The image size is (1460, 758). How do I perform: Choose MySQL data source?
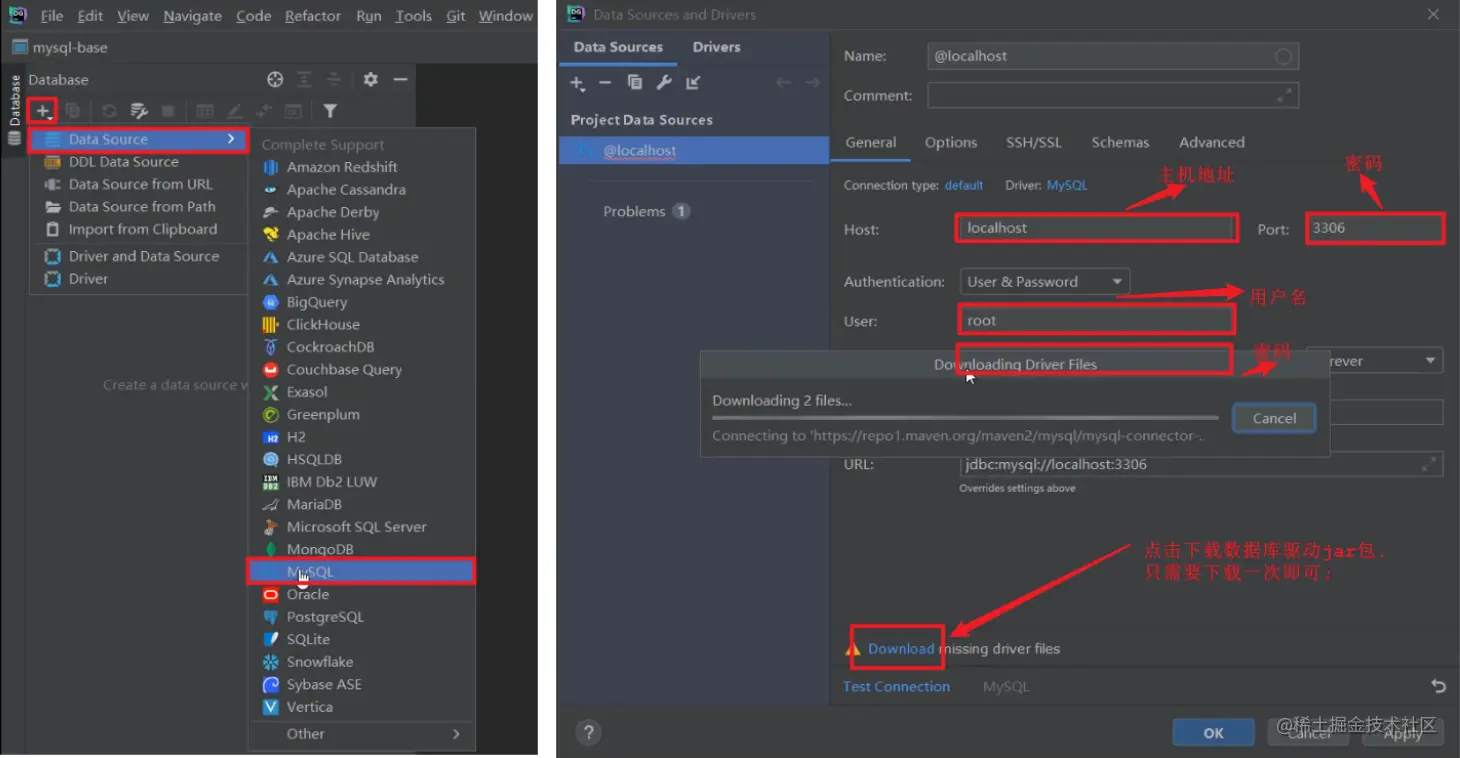pyautogui.click(x=361, y=572)
